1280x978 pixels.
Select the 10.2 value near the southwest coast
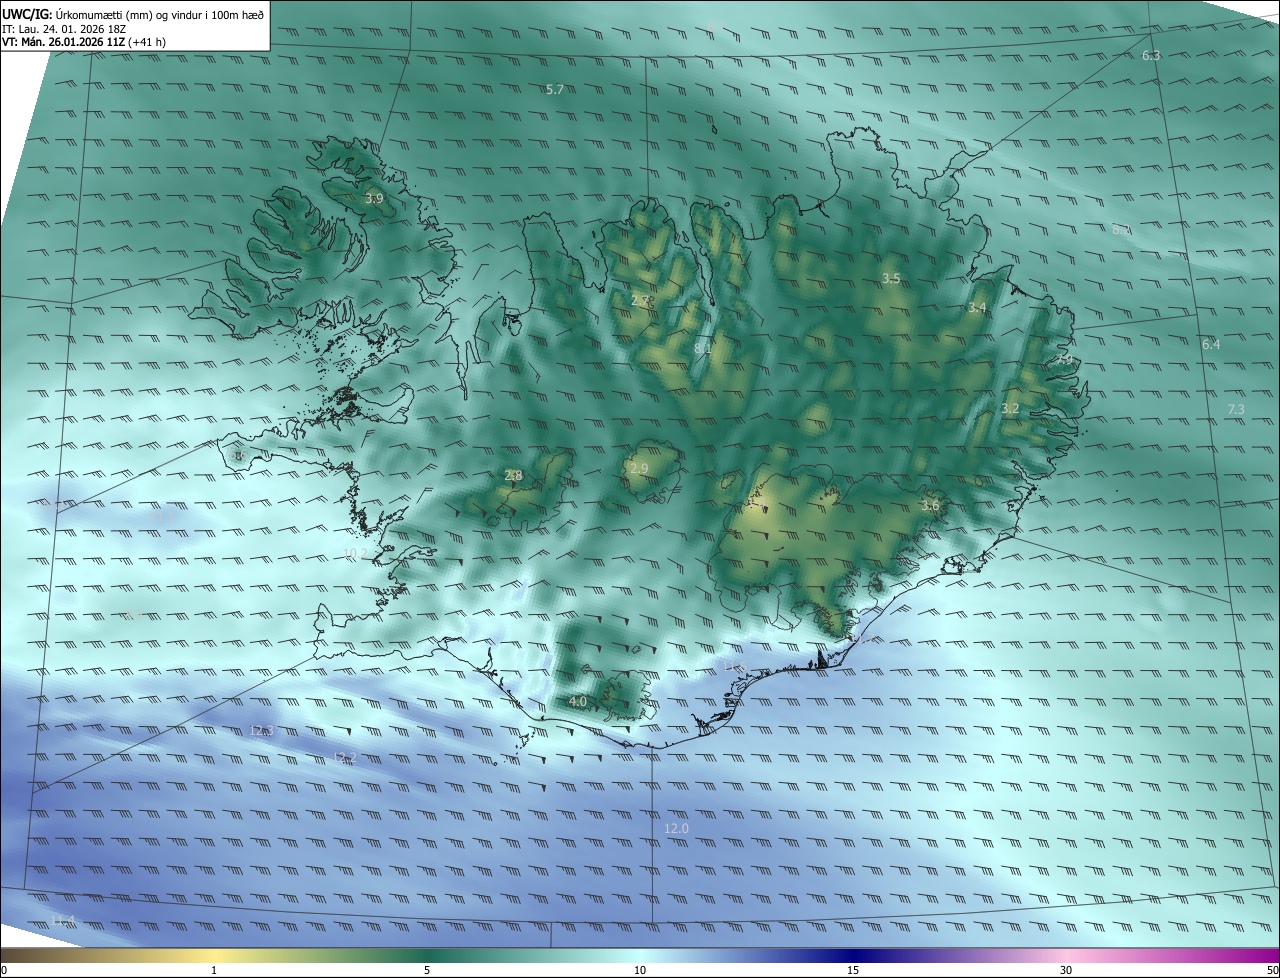pos(355,553)
